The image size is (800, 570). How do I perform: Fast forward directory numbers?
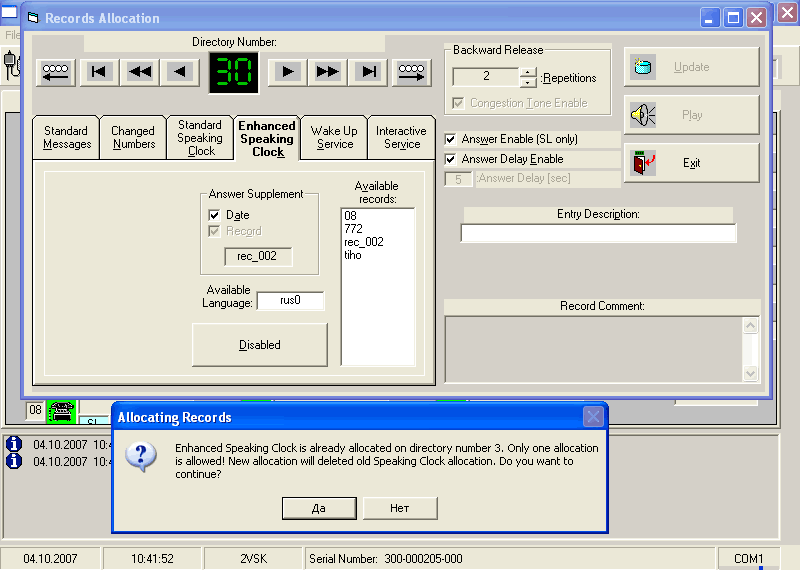[328, 71]
